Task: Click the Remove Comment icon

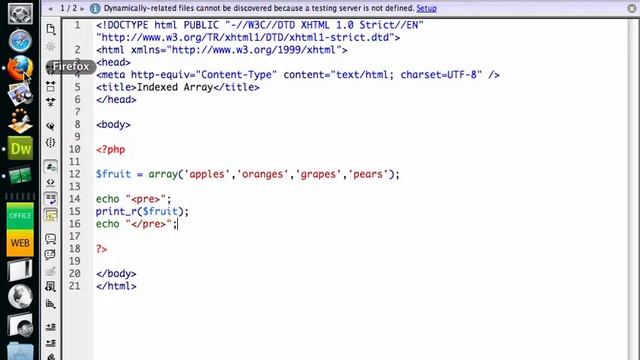Action: pos(51,255)
